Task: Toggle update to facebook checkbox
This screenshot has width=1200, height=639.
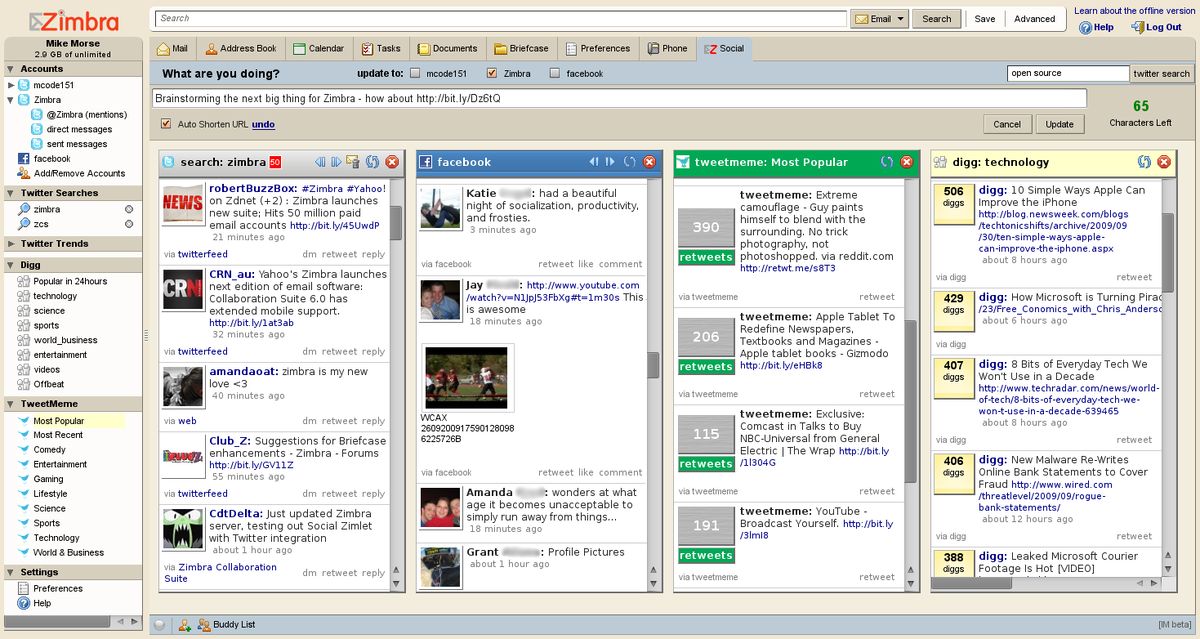Action: (x=555, y=73)
